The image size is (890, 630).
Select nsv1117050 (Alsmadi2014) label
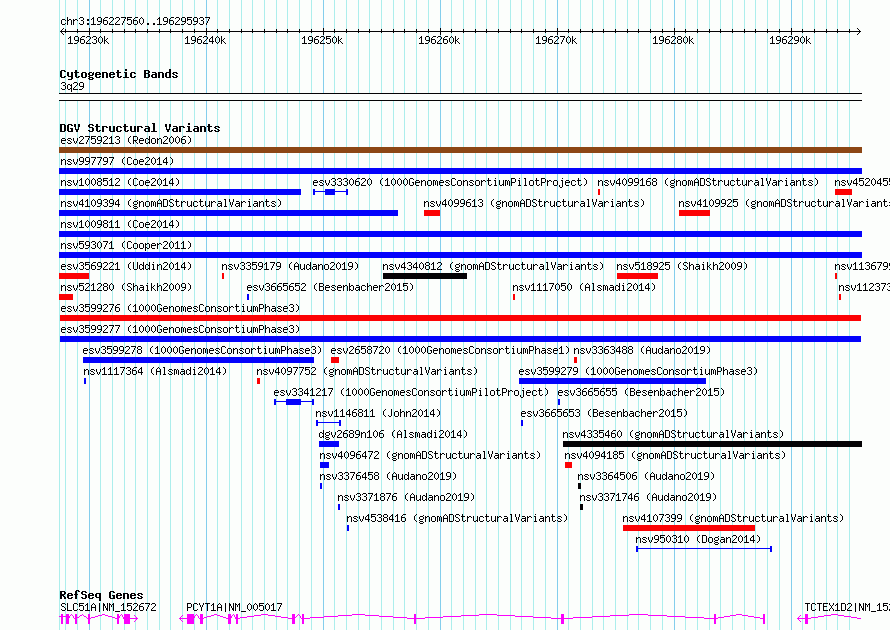584,287
